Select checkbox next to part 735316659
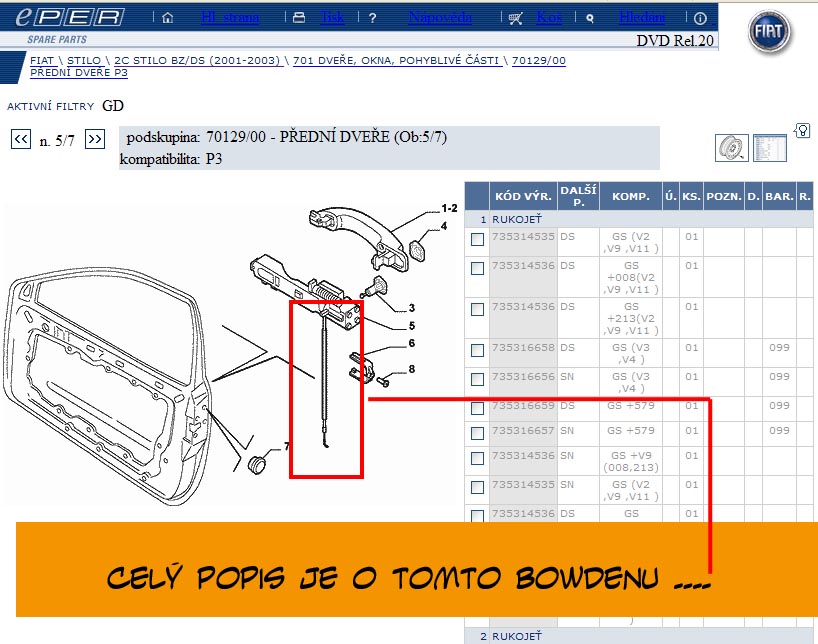 click(x=478, y=407)
